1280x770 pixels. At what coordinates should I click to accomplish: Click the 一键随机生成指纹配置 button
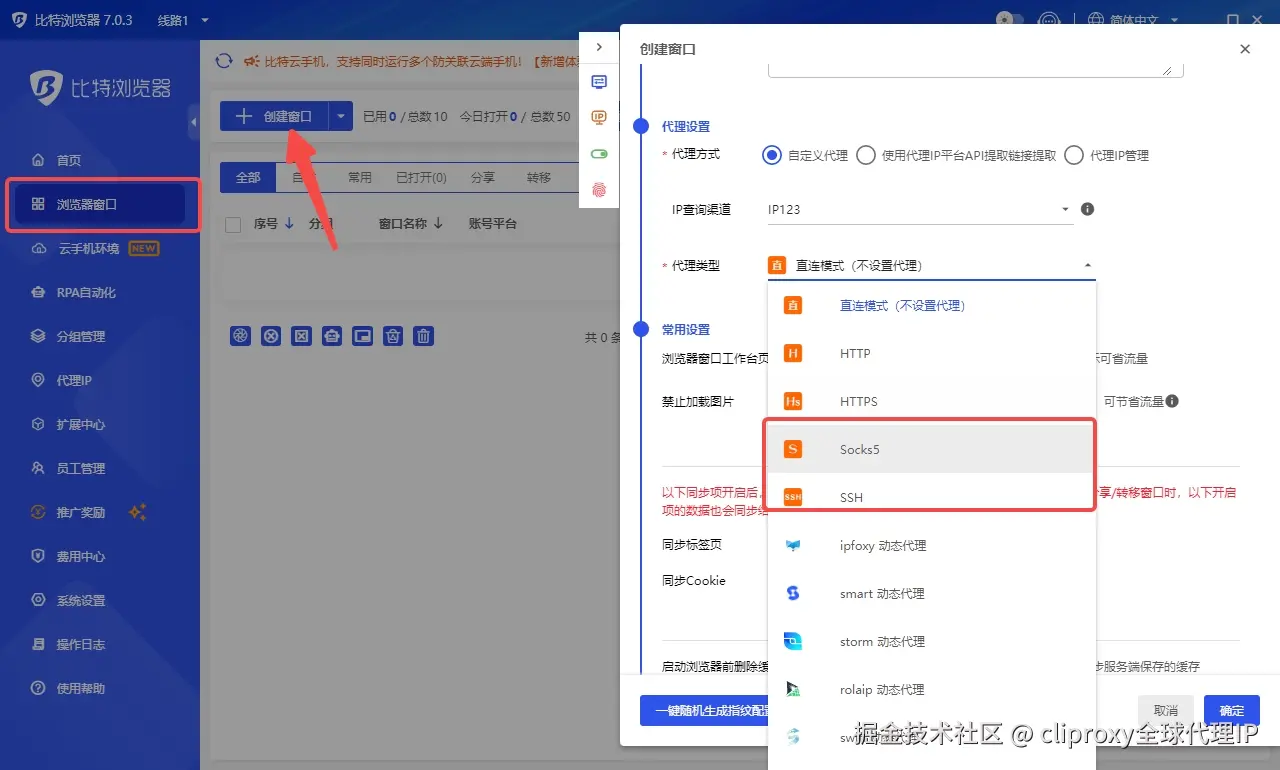coord(704,711)
